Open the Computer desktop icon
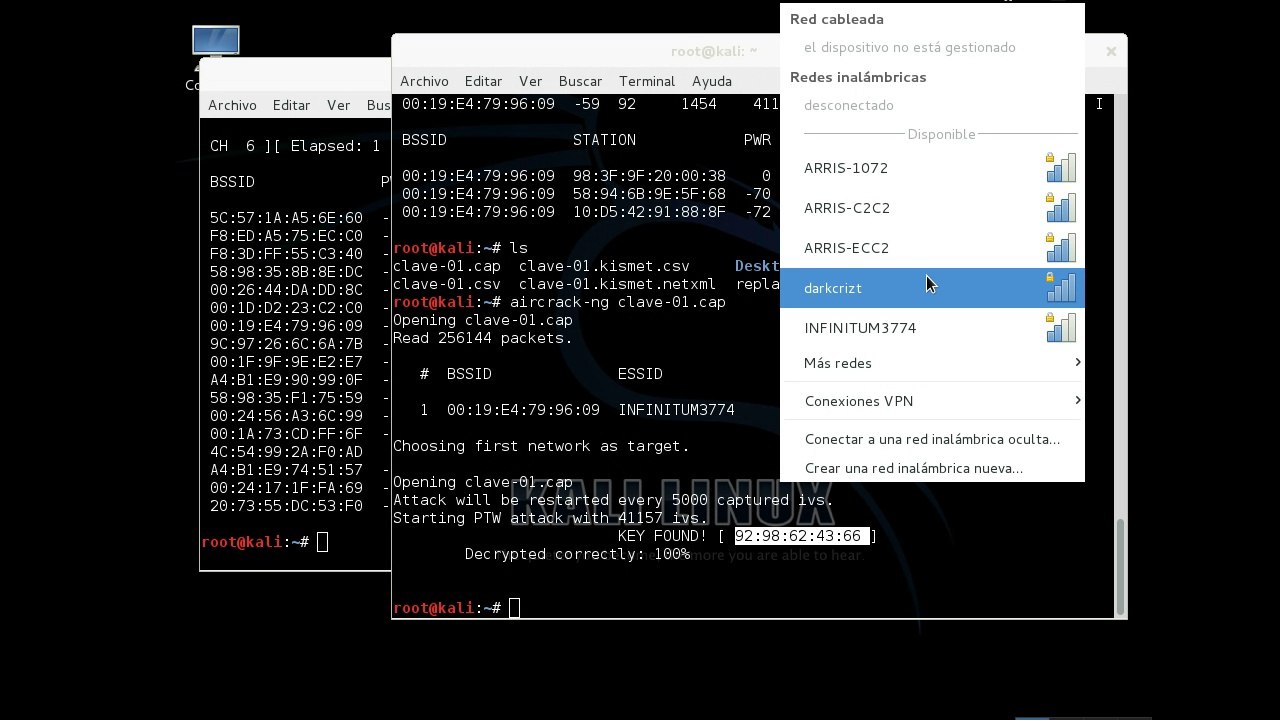The height and width of the screenshot is (720, 1280). (215, 42)
